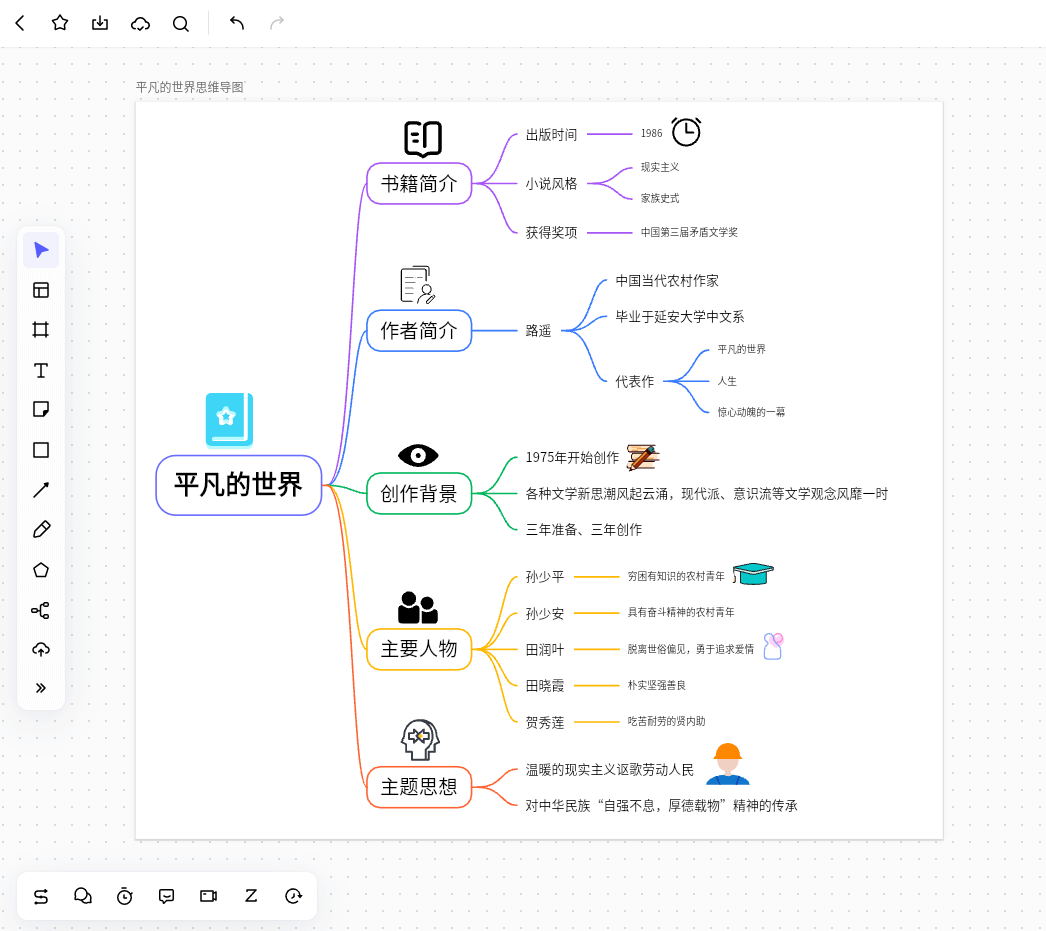
Task: Click the 获得奖项 subtopic
Action: (551, 232)
